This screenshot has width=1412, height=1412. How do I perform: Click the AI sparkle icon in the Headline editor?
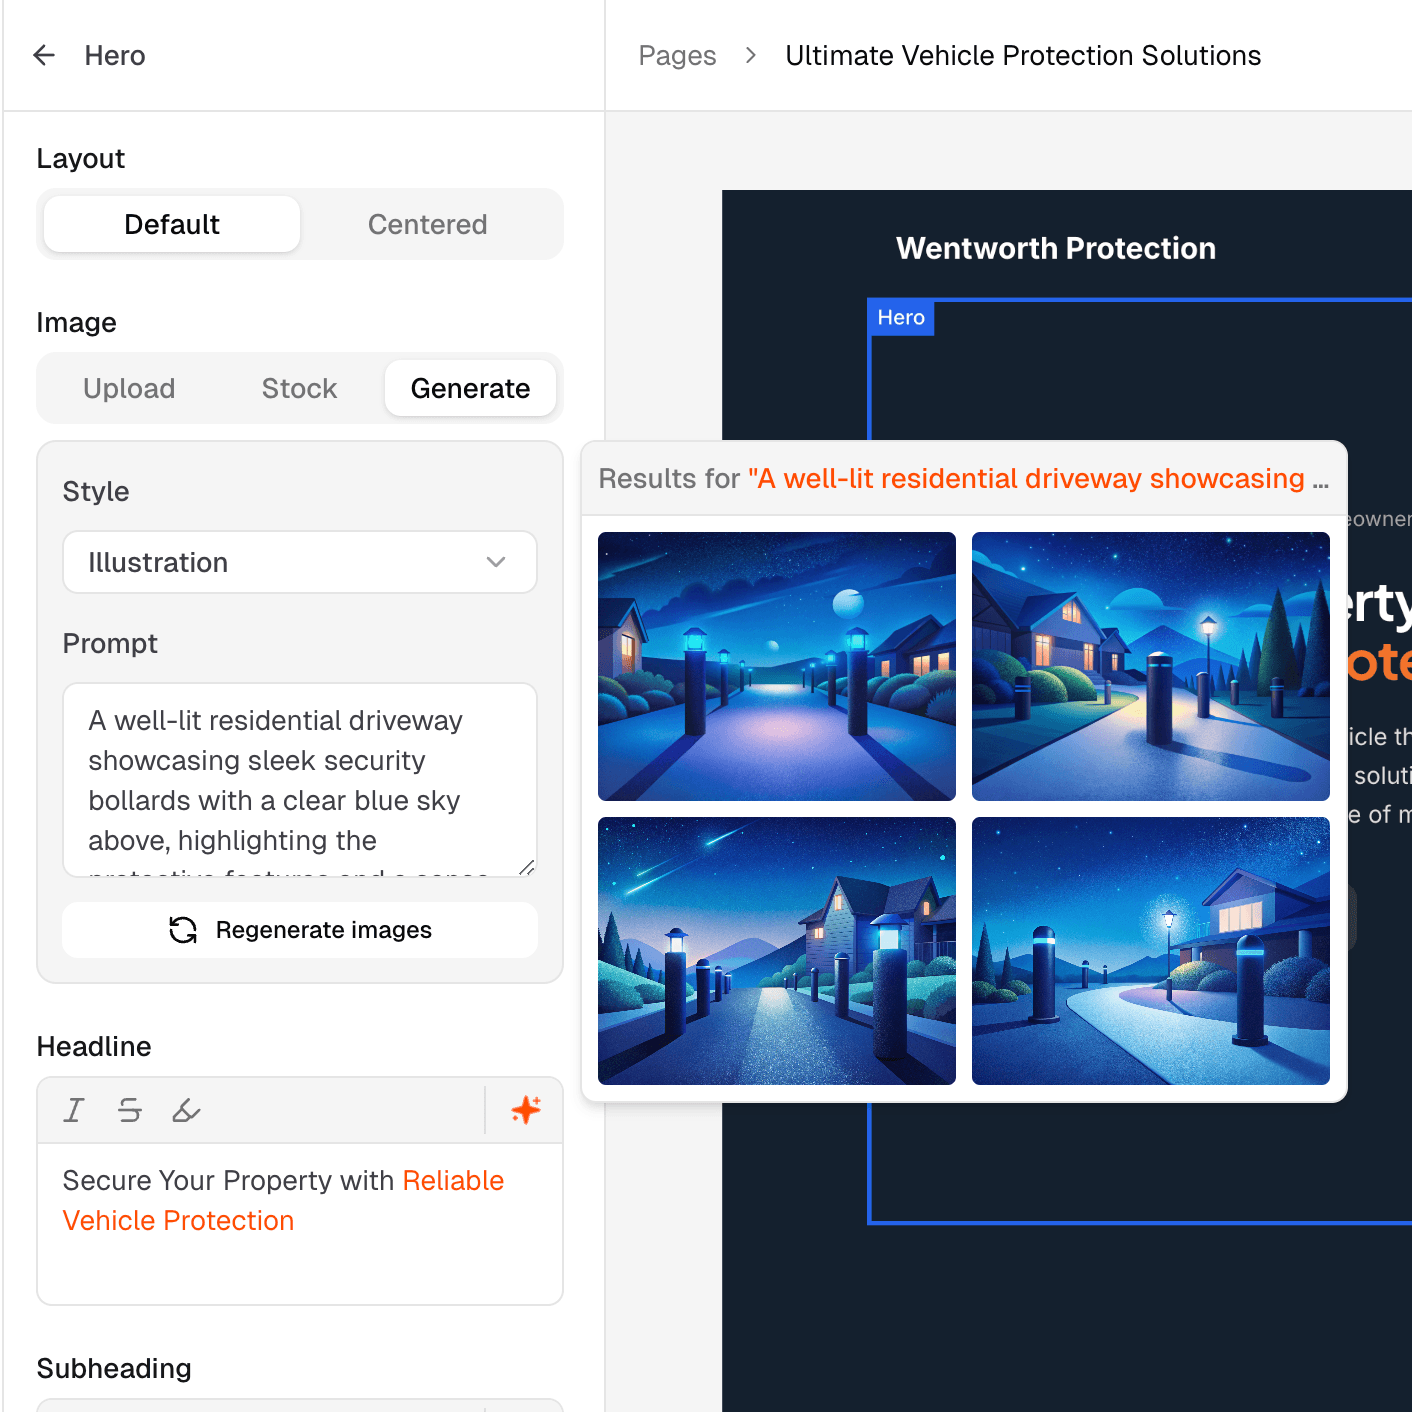tap(525, 1110)
